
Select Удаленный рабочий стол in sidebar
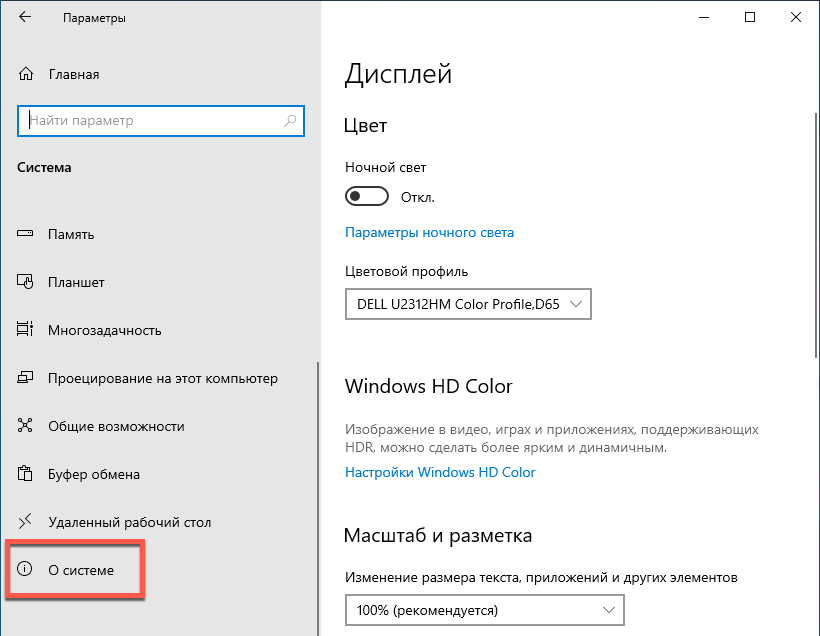(x=130, y=522)
